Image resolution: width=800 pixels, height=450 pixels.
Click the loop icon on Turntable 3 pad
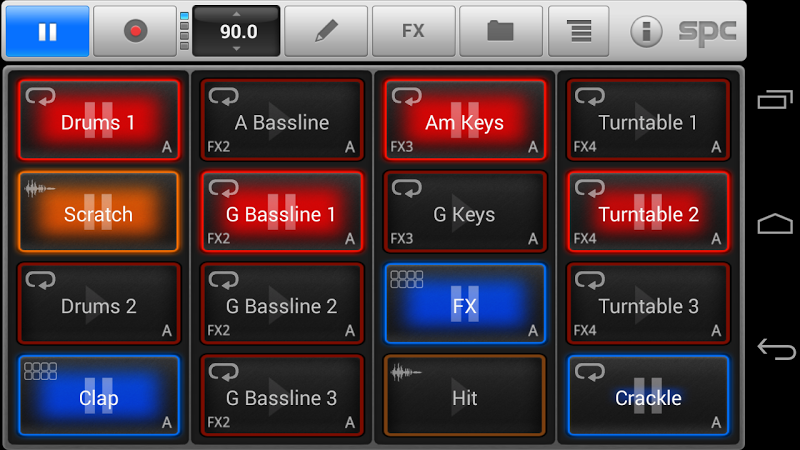[590, 280]
